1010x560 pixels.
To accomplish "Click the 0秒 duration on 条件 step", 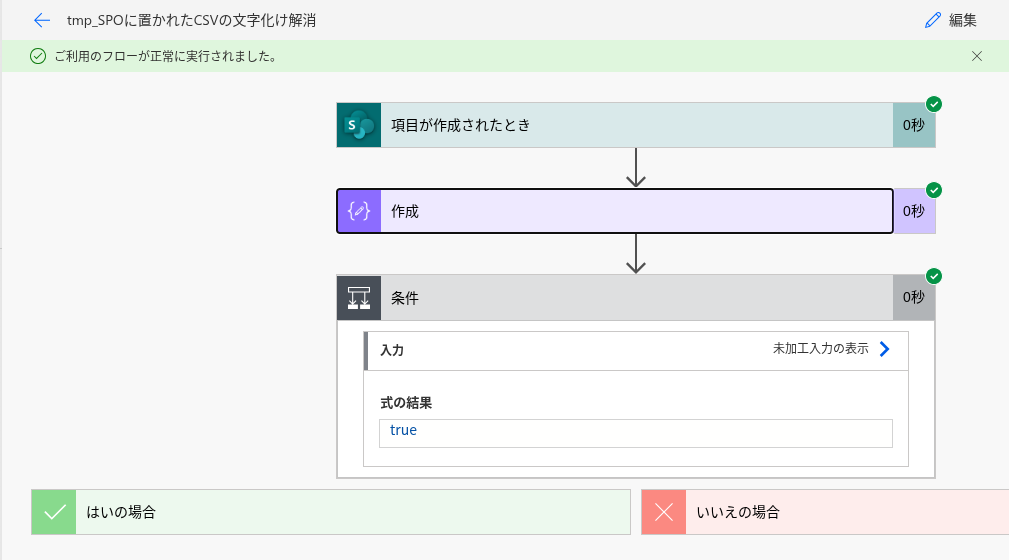I will [x=914, y=297].
